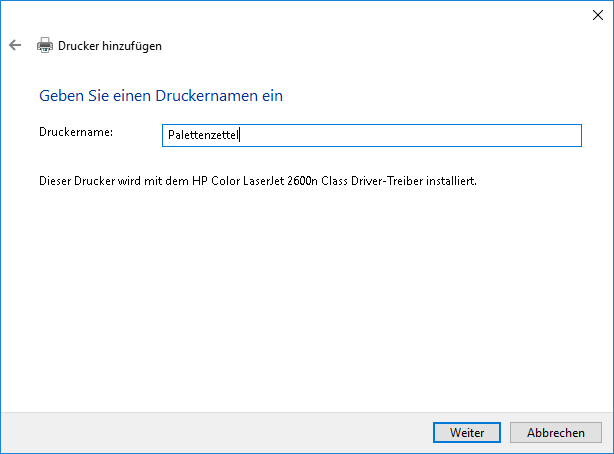Click the word "Palettenzettel" in the name field
This screenshot has height=454, width=614.
[x=203, y=135]
